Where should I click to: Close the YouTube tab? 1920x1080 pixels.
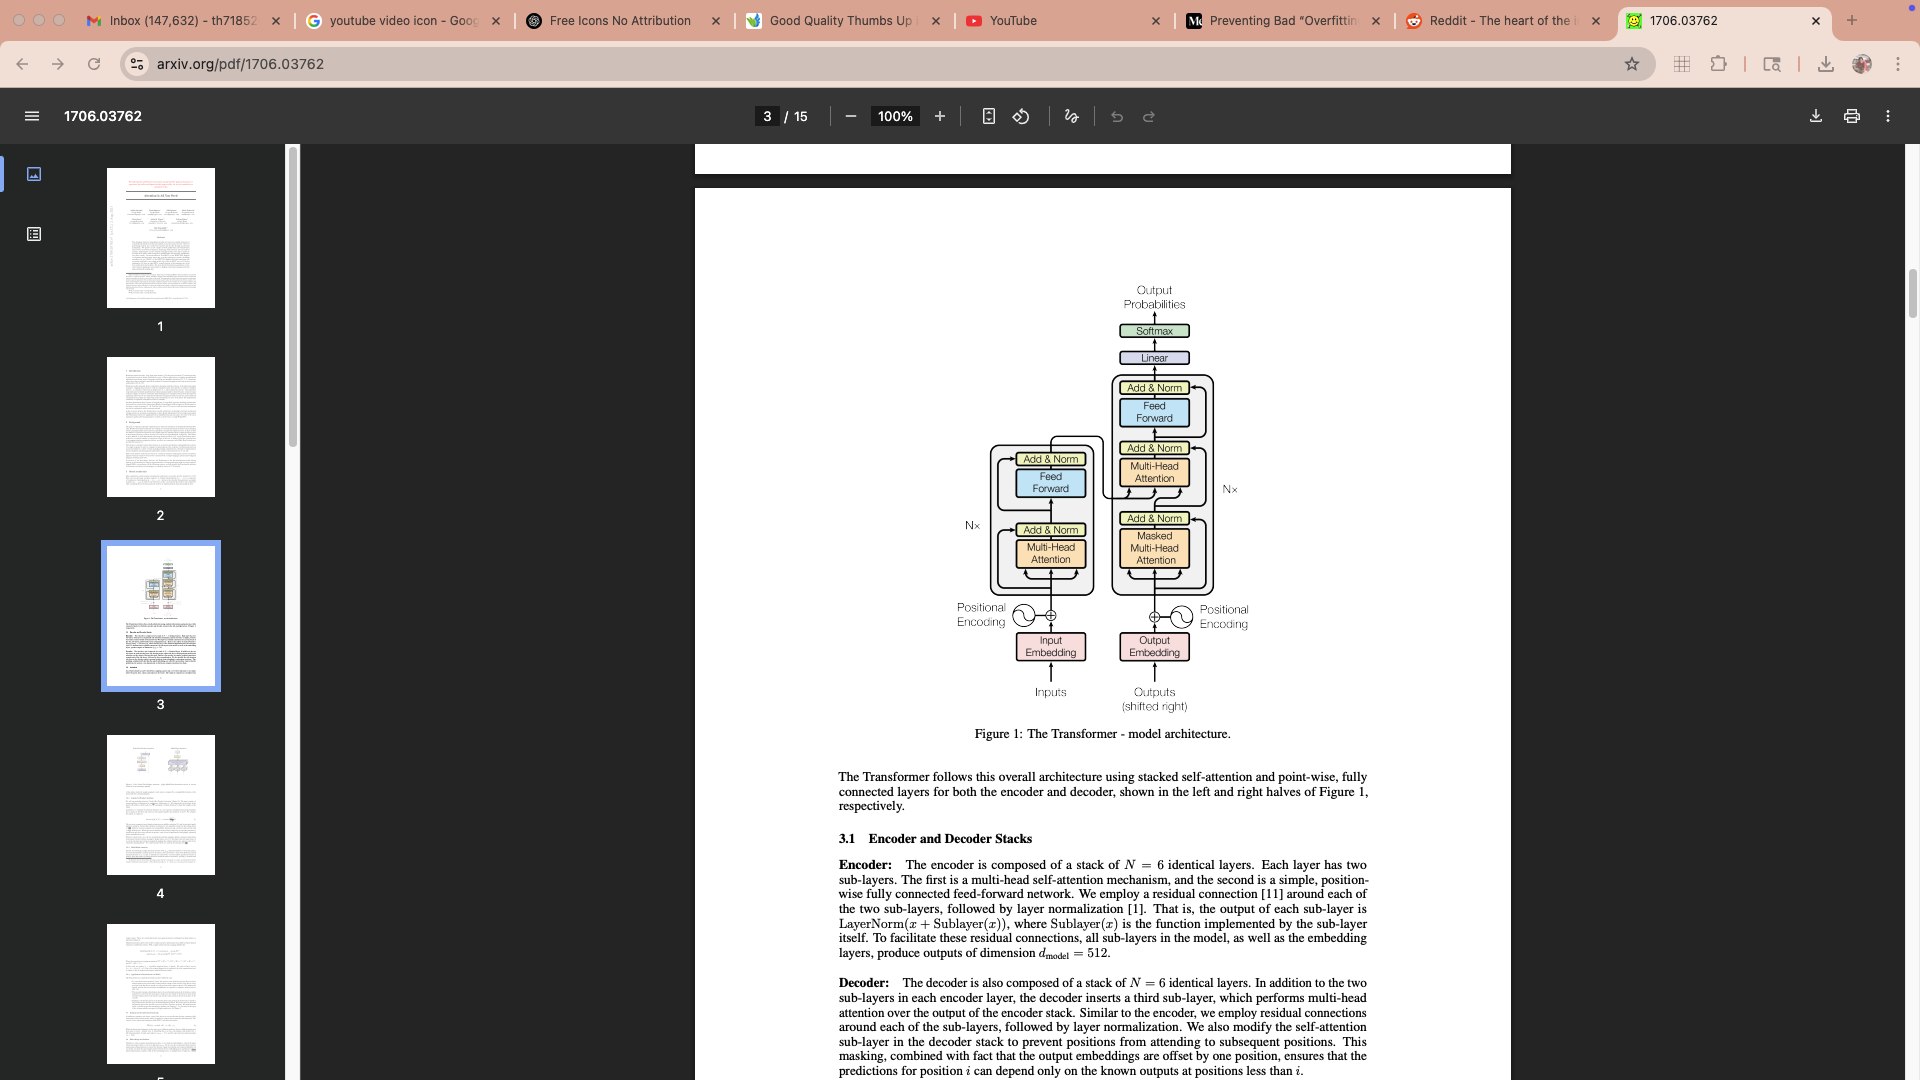(x=1156, y=20)
